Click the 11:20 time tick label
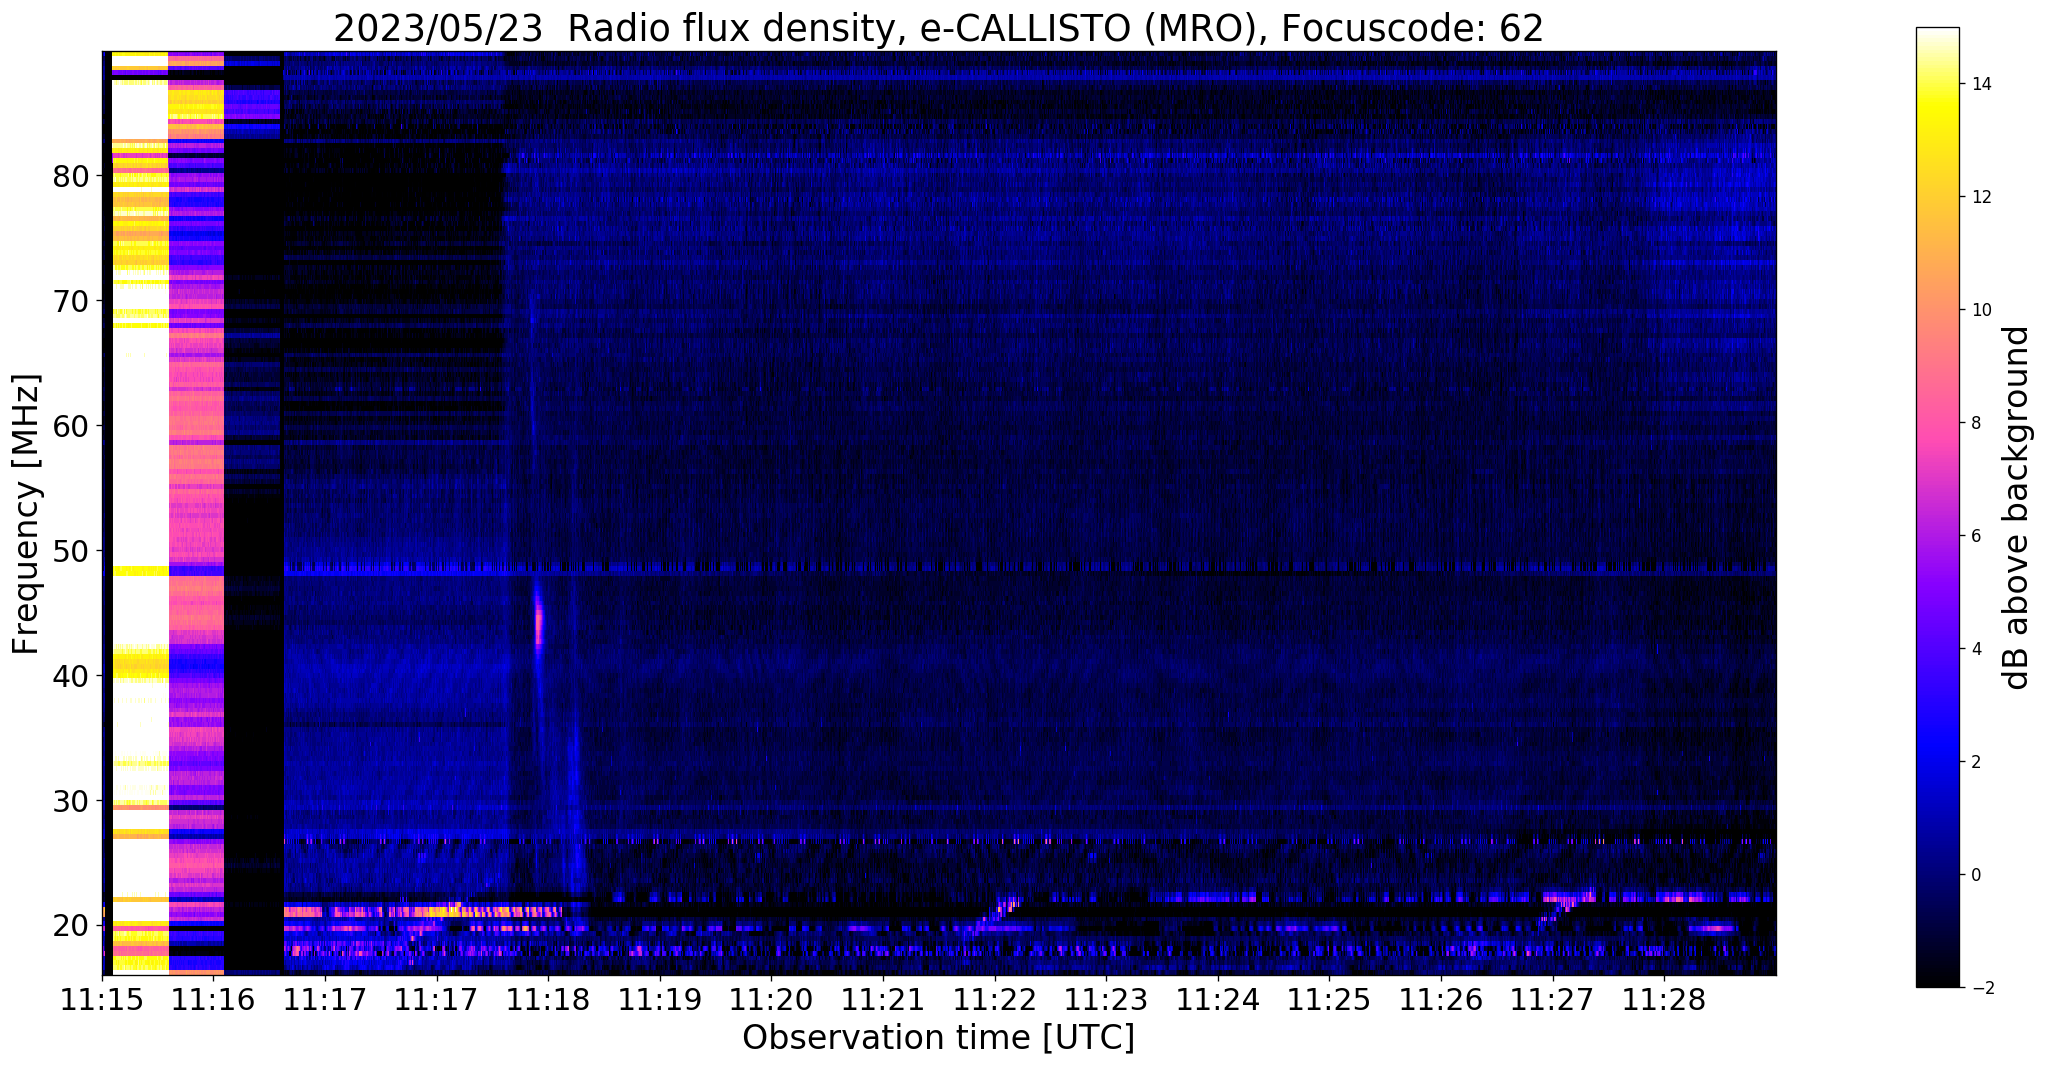The image size is (2047, 1067). pyautogui.click(x=771, y=999)
